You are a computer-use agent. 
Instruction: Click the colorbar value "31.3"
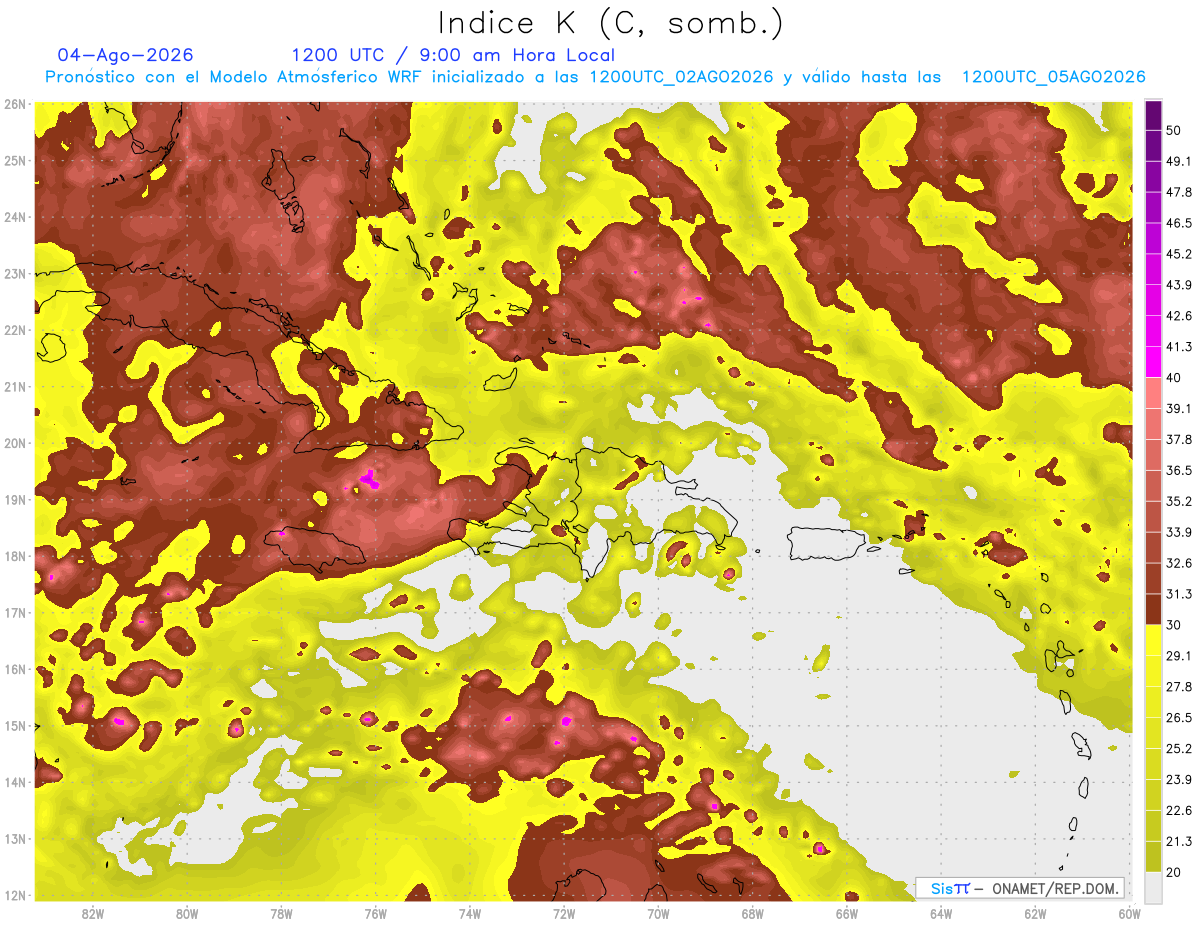(1179, 594)
